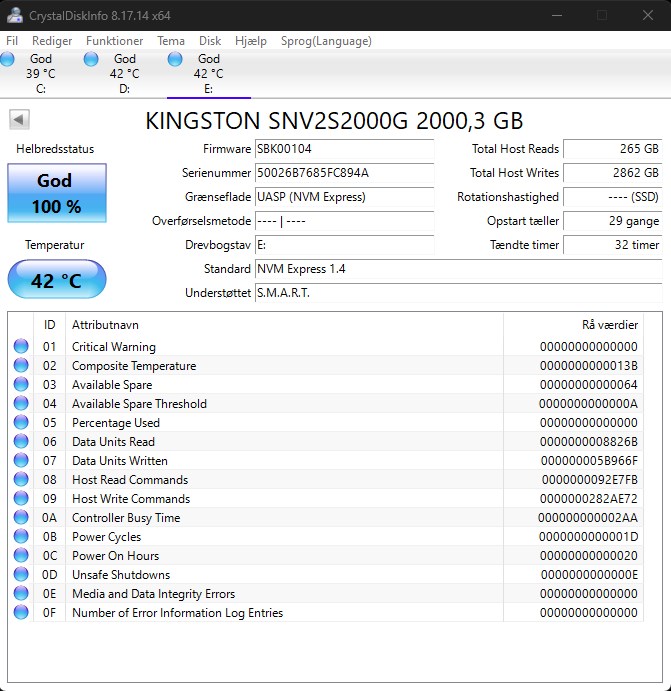Viewport: 671px width, 691px height.
Task: Select drive D: status orb
Action: tap(91, 59)
